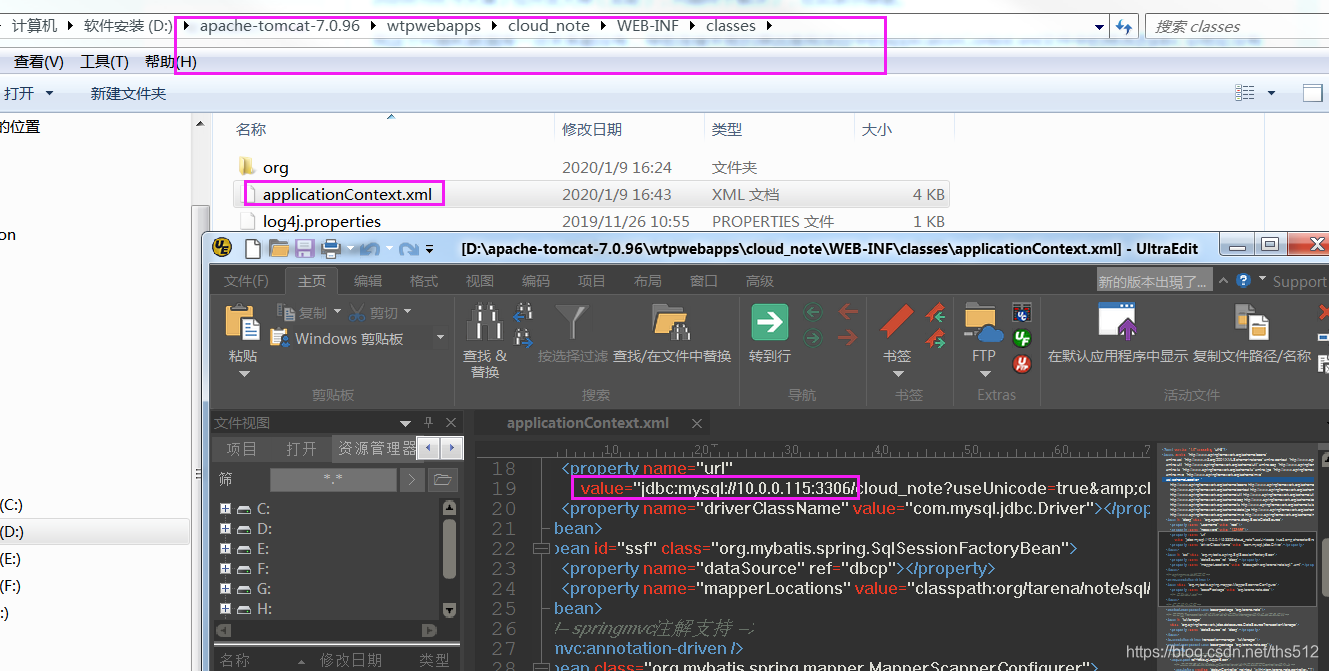The width and height of the screenshot is (1329, 671).
Task: Expand the E: drive tree node
Action: coord(225,549)
